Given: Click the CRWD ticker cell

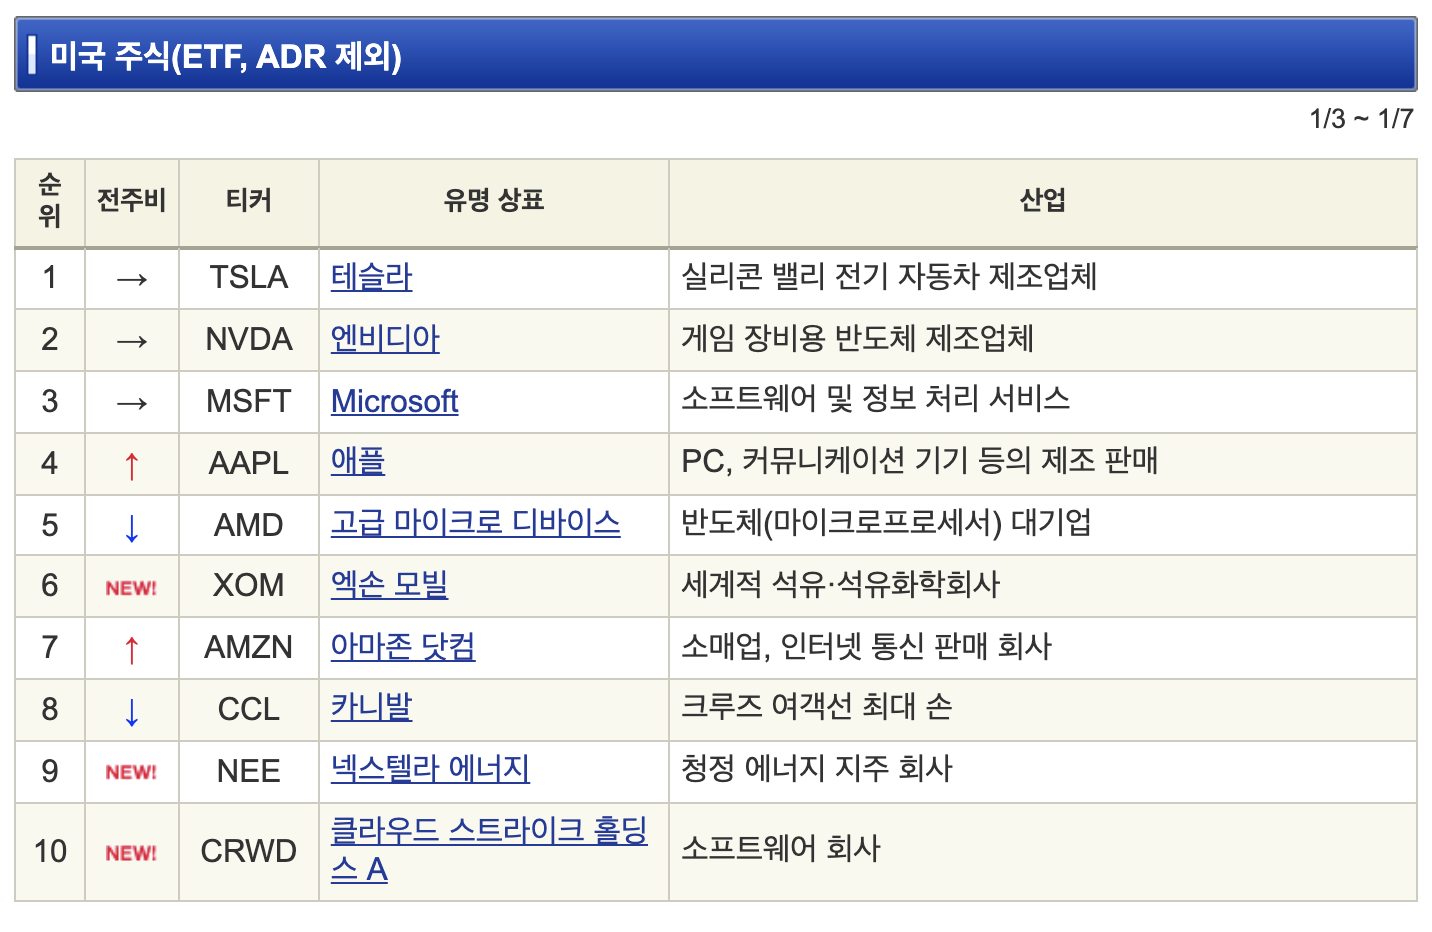Looking at the screenshot, I should pyautogui.click(x=249, y=851).
